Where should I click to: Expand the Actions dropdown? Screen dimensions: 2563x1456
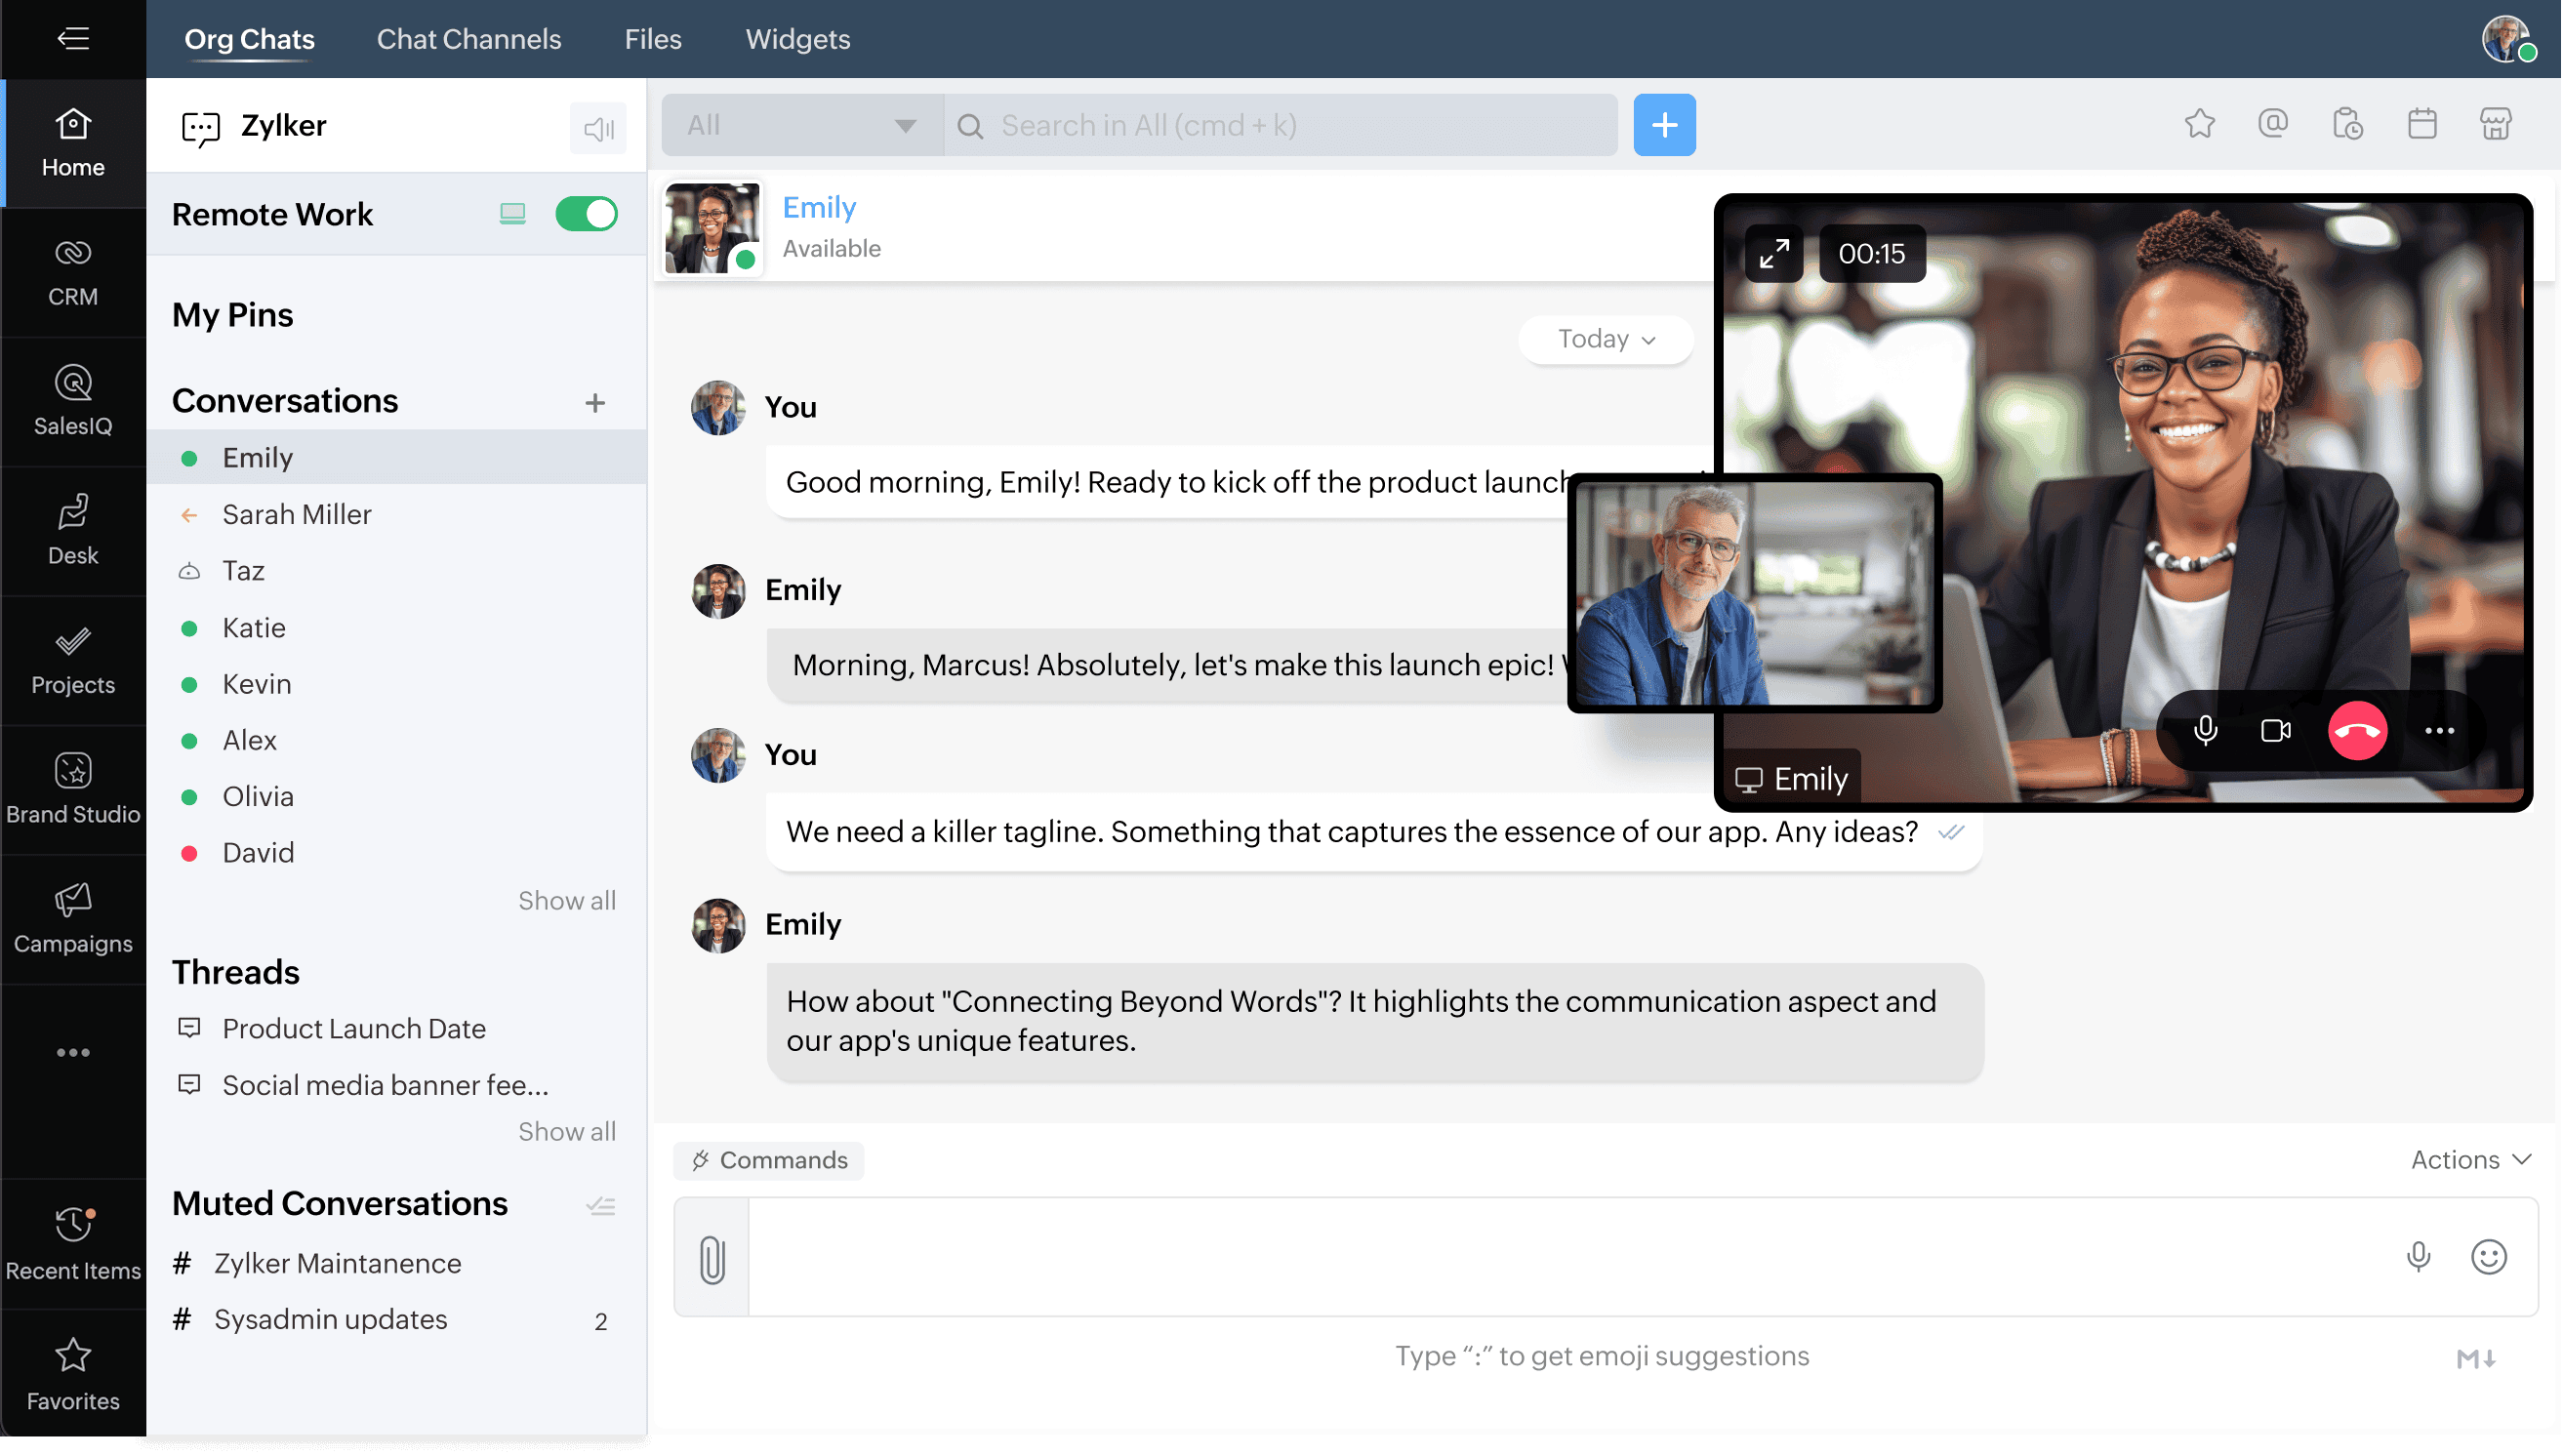[2470, 1159]
